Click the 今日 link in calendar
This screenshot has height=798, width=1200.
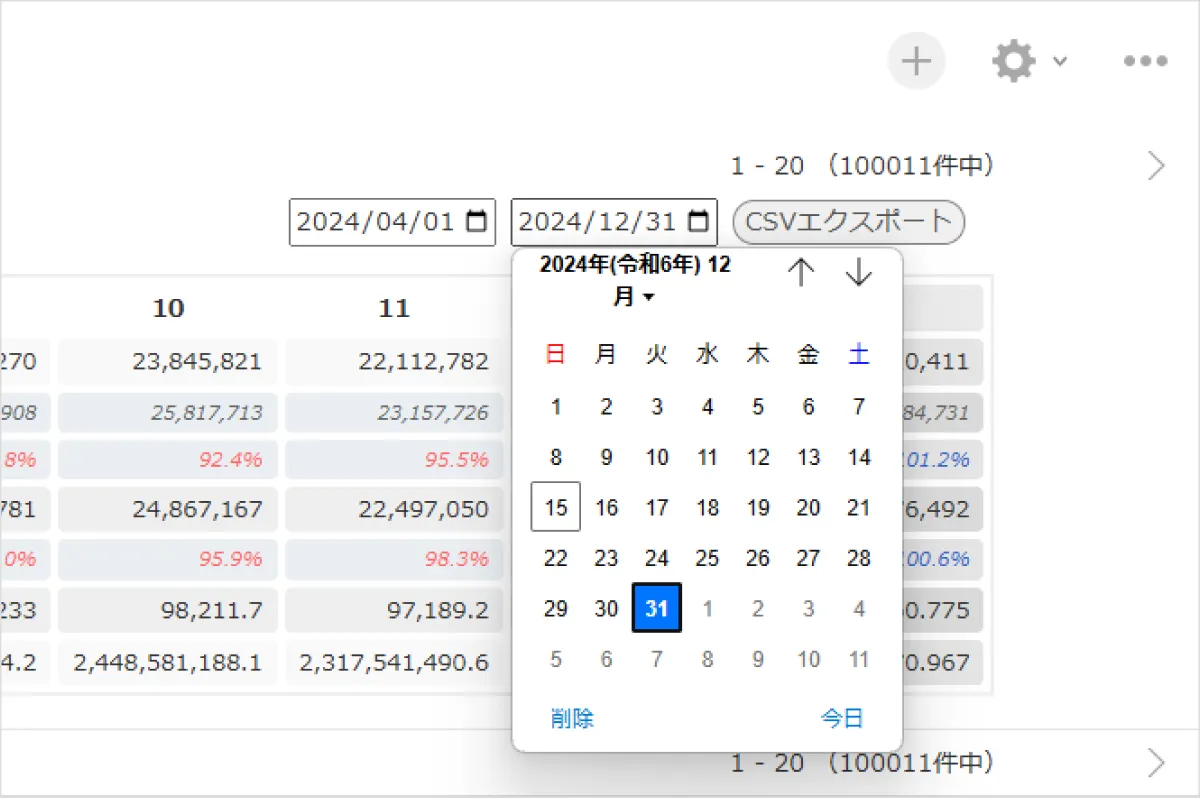pyautogui.click(x=842, y=718)
